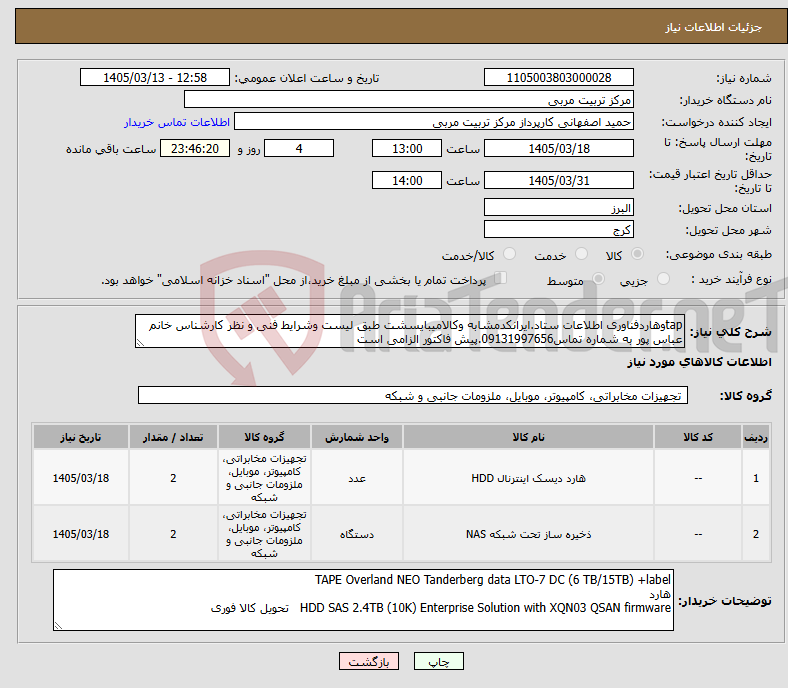Viewport: 788px width, 688px height.
Task: Select the متوسط purchase type radio
Action: pyautogui.click(x=598, y=279)
